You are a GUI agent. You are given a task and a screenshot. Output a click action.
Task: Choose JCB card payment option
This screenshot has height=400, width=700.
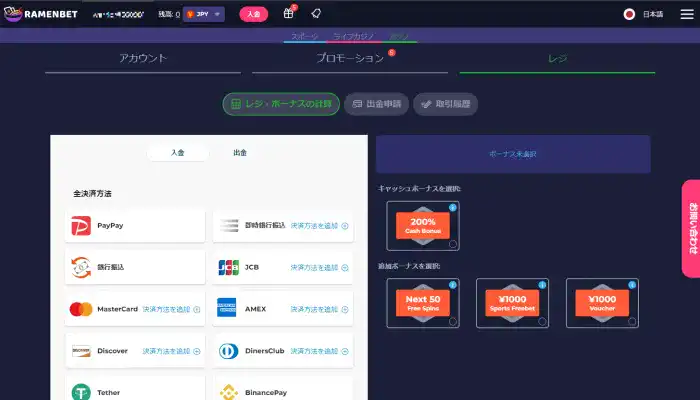pos(283,268)
